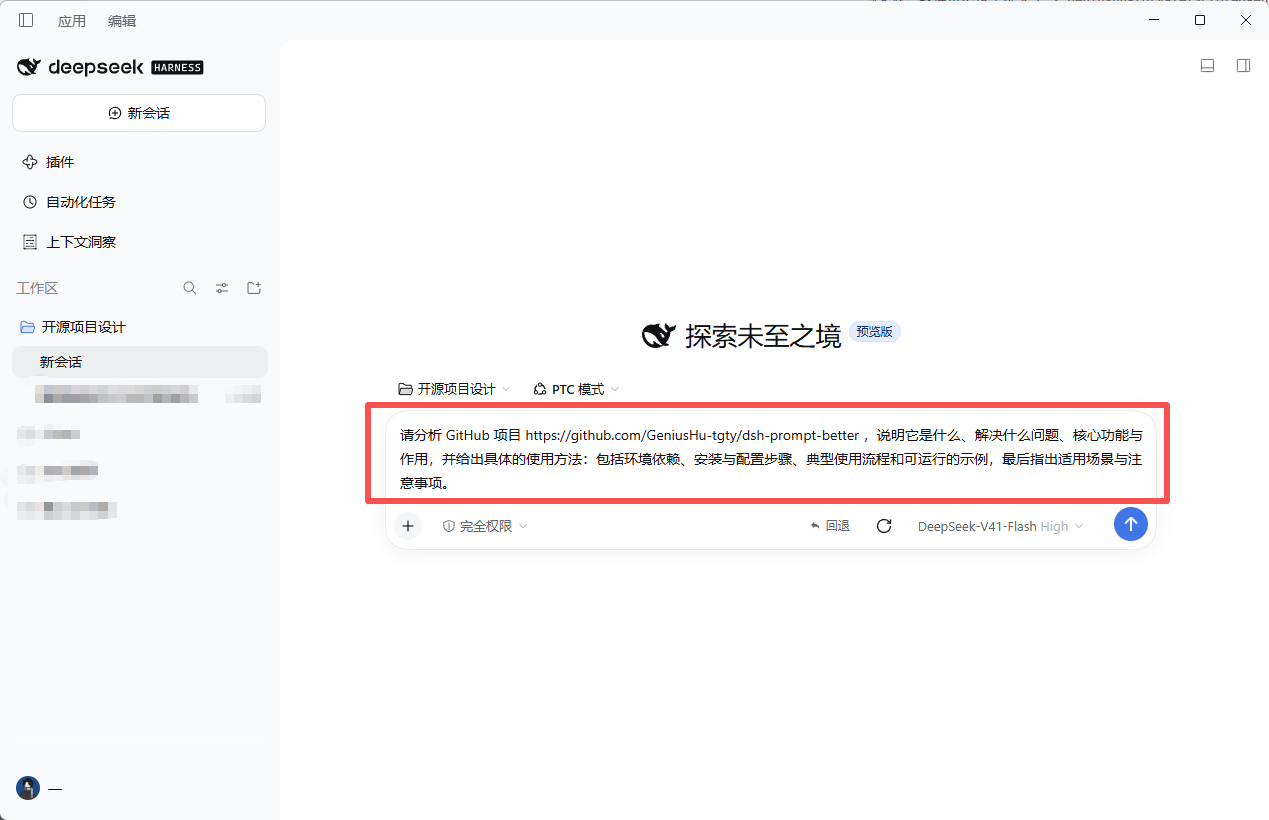1269x820 pixels.
Task: Click the user avatar at bottom left
Action: tap(28, 788)
